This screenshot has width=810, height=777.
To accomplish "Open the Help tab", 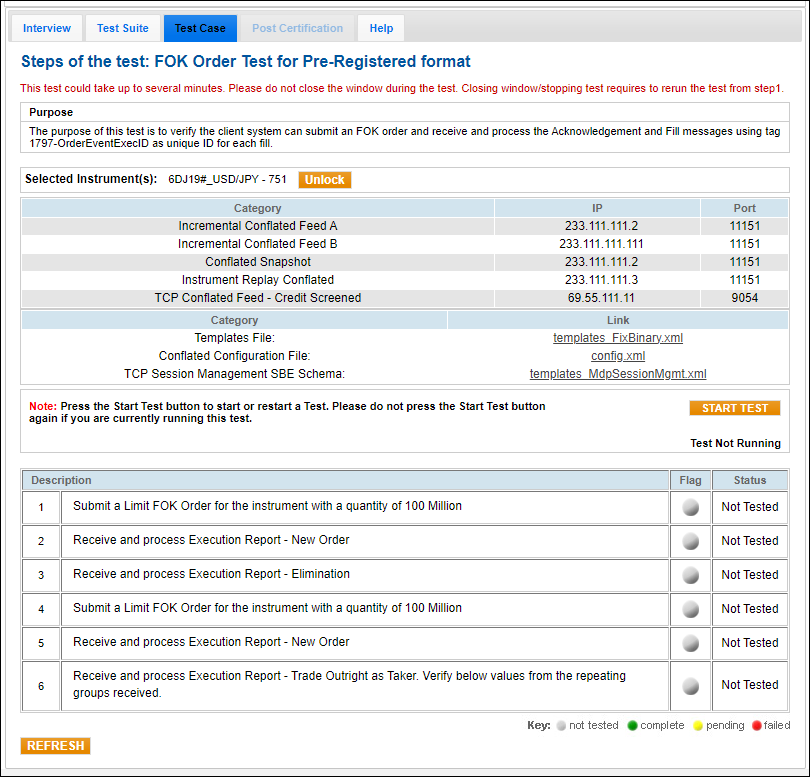I will click(x=381, y=28).
